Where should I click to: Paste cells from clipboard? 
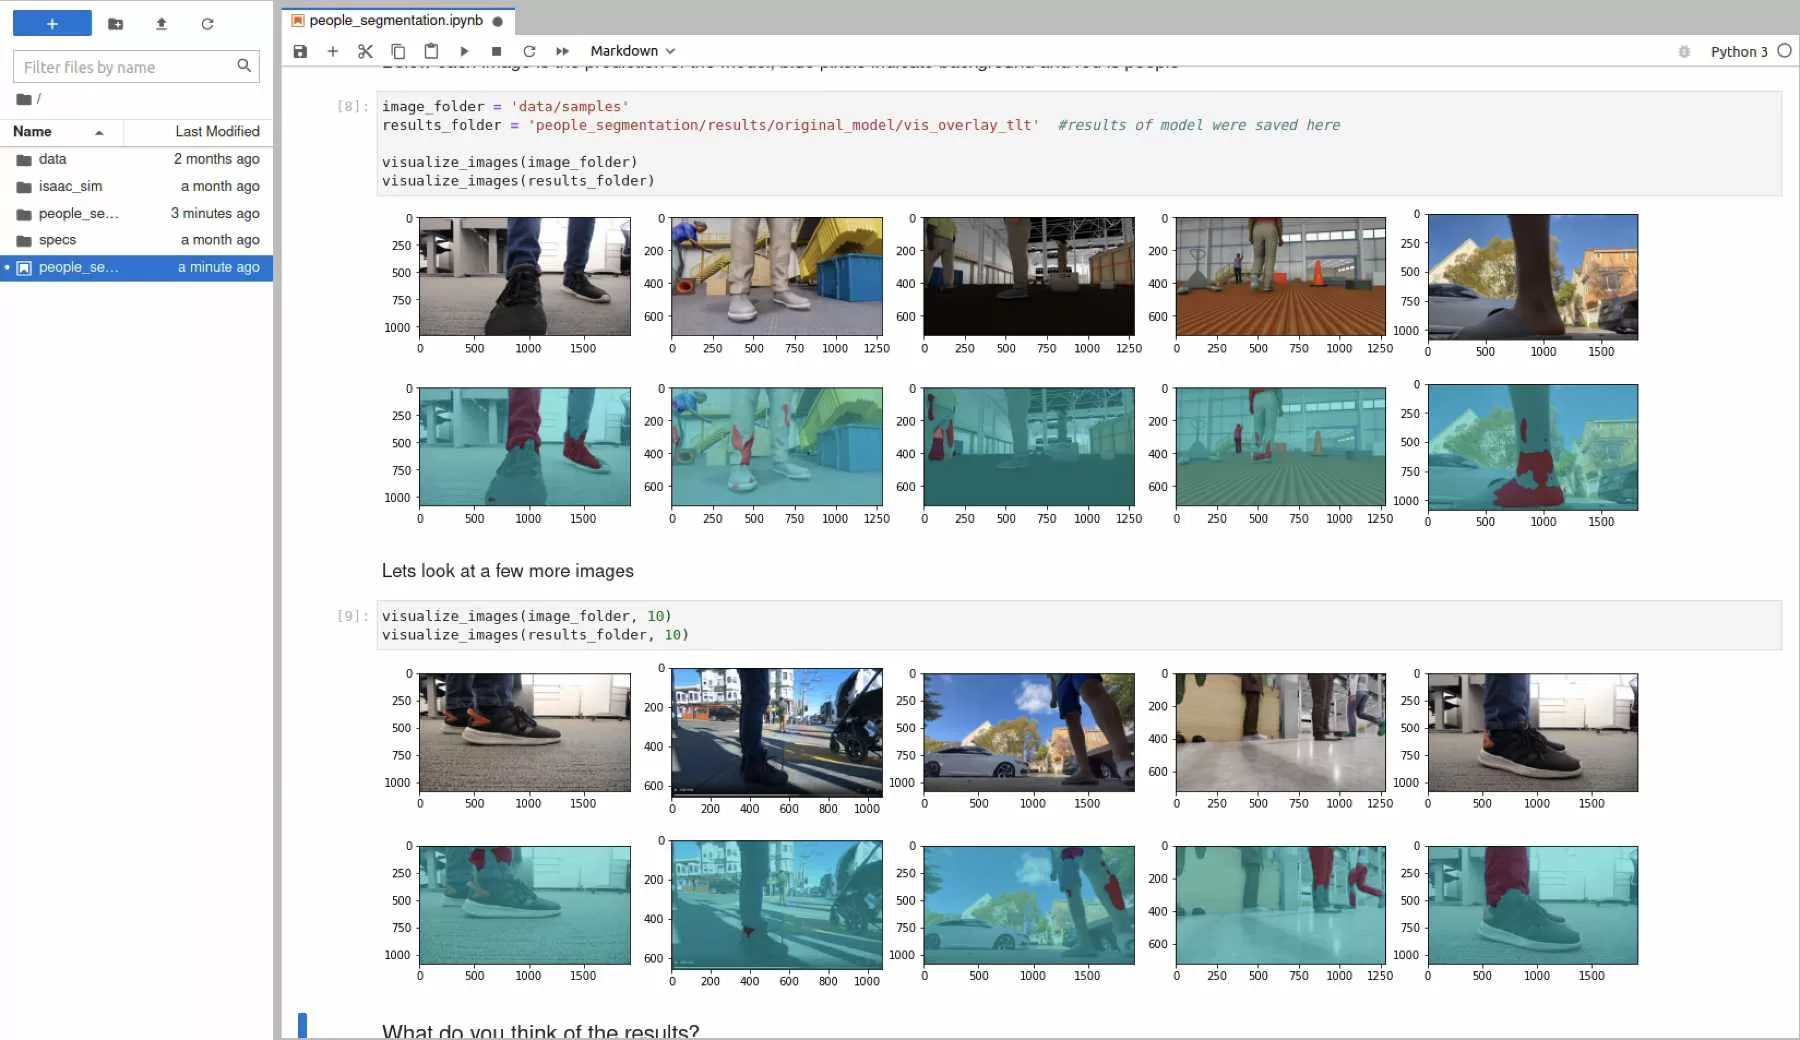(431, 51)
